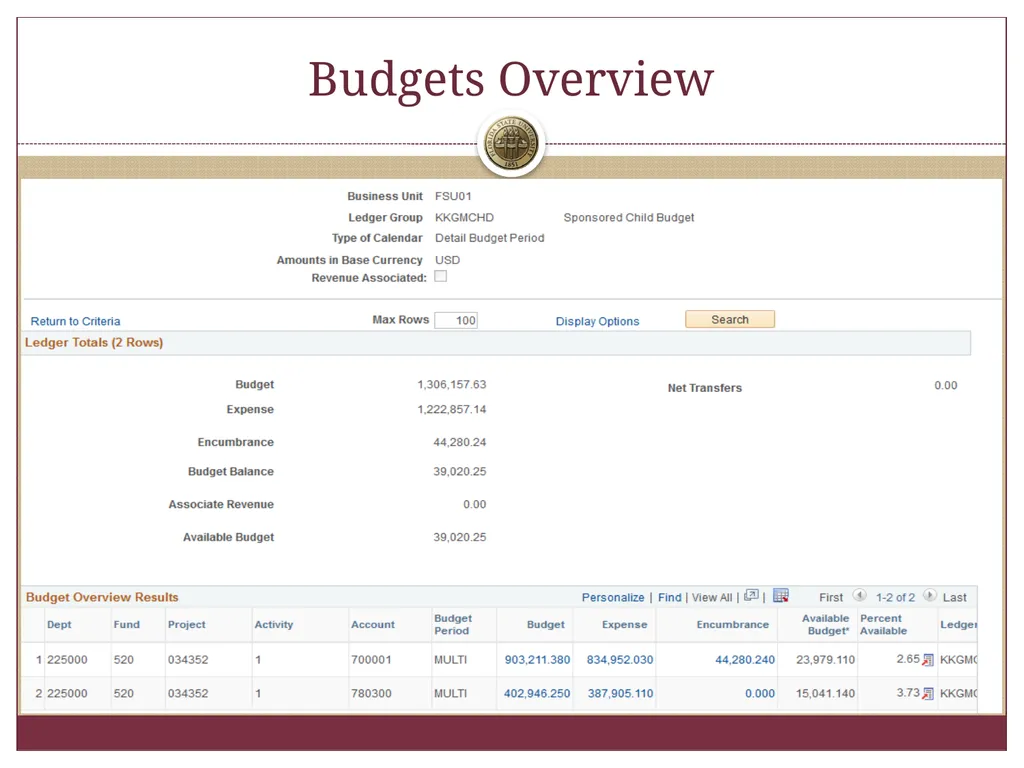Open Display Options link
The height and width of the screenshot is (768, 1024).
[597, 321]
